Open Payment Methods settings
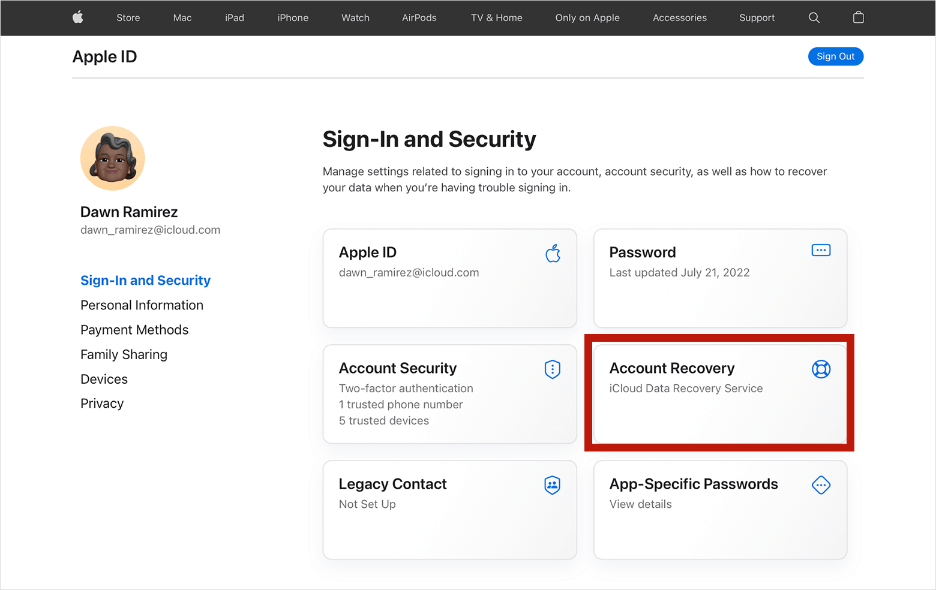The height and width of the screenshot is (590, 936). (x=134, y=329)
